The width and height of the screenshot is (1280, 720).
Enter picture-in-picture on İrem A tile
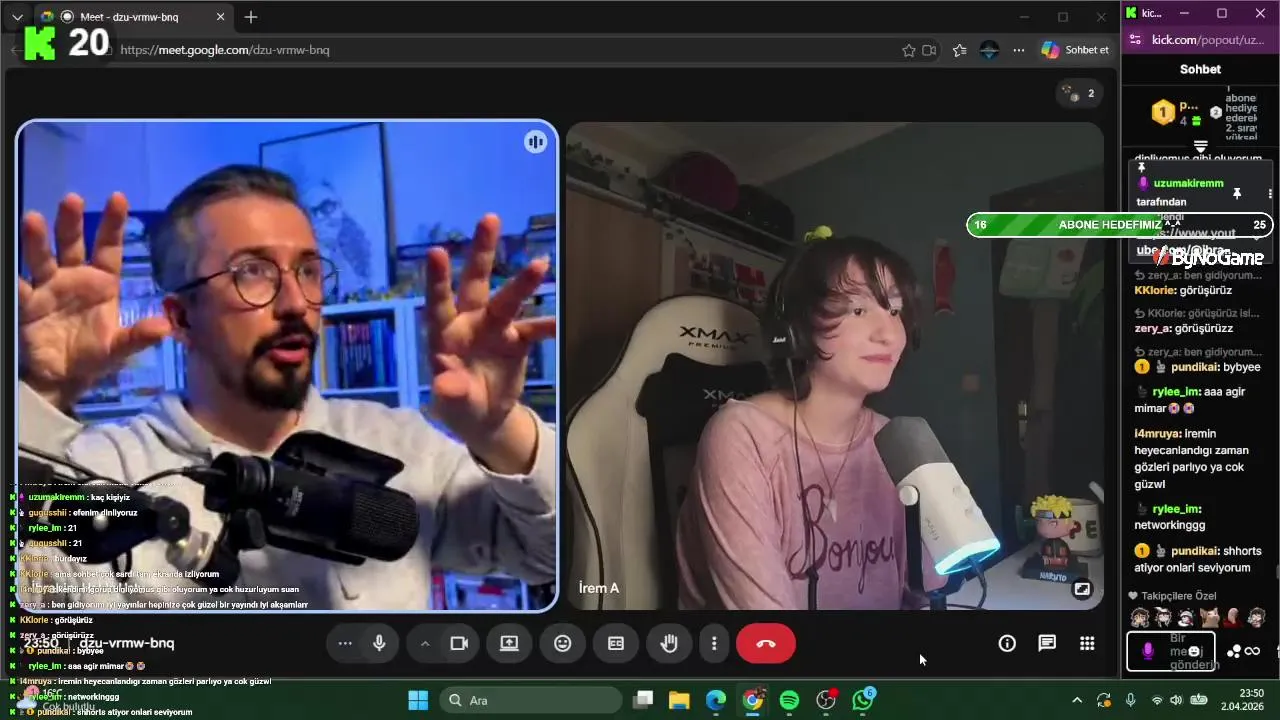1082,589
